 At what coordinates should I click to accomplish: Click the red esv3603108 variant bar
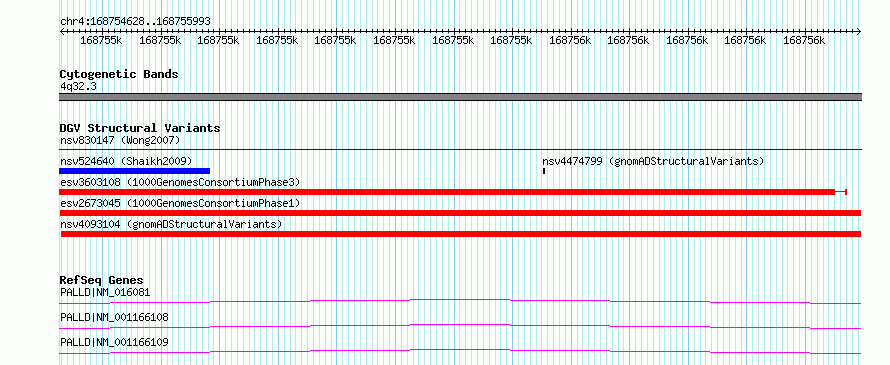[x=453, y=192]
